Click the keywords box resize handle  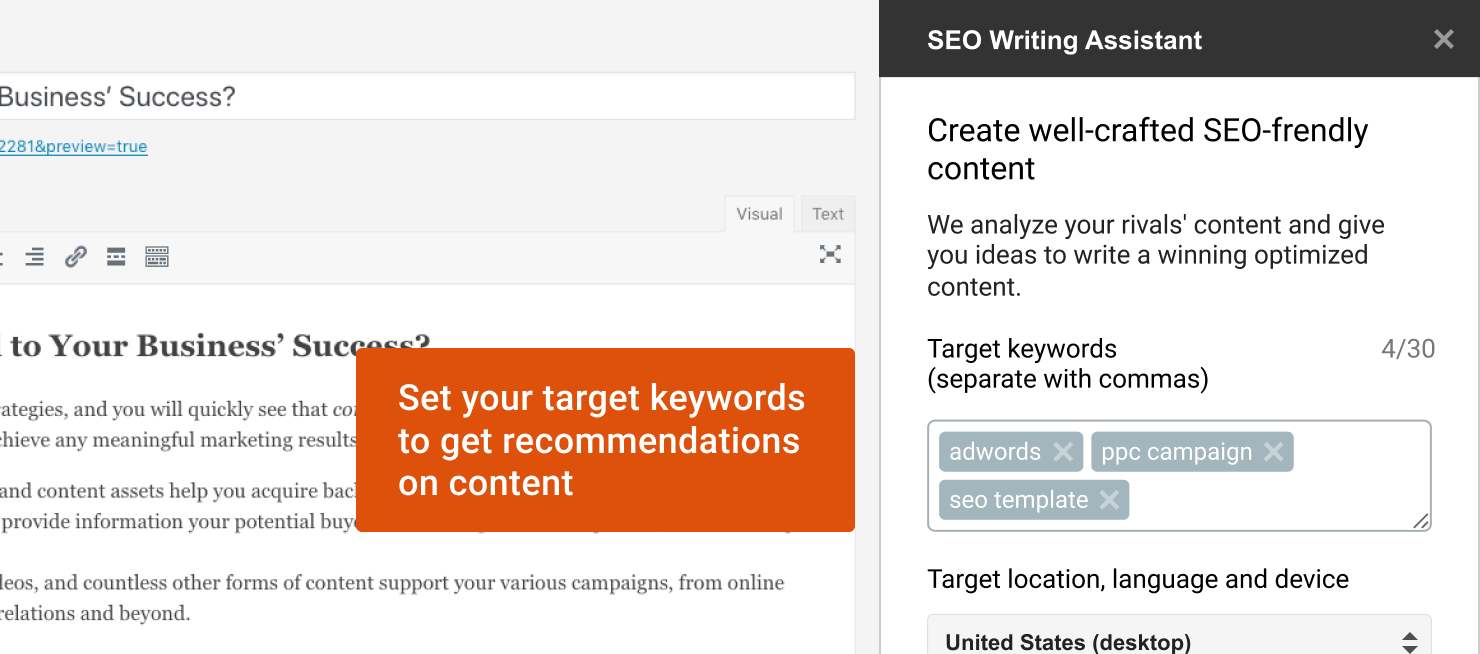click(x=1421, y=521)
